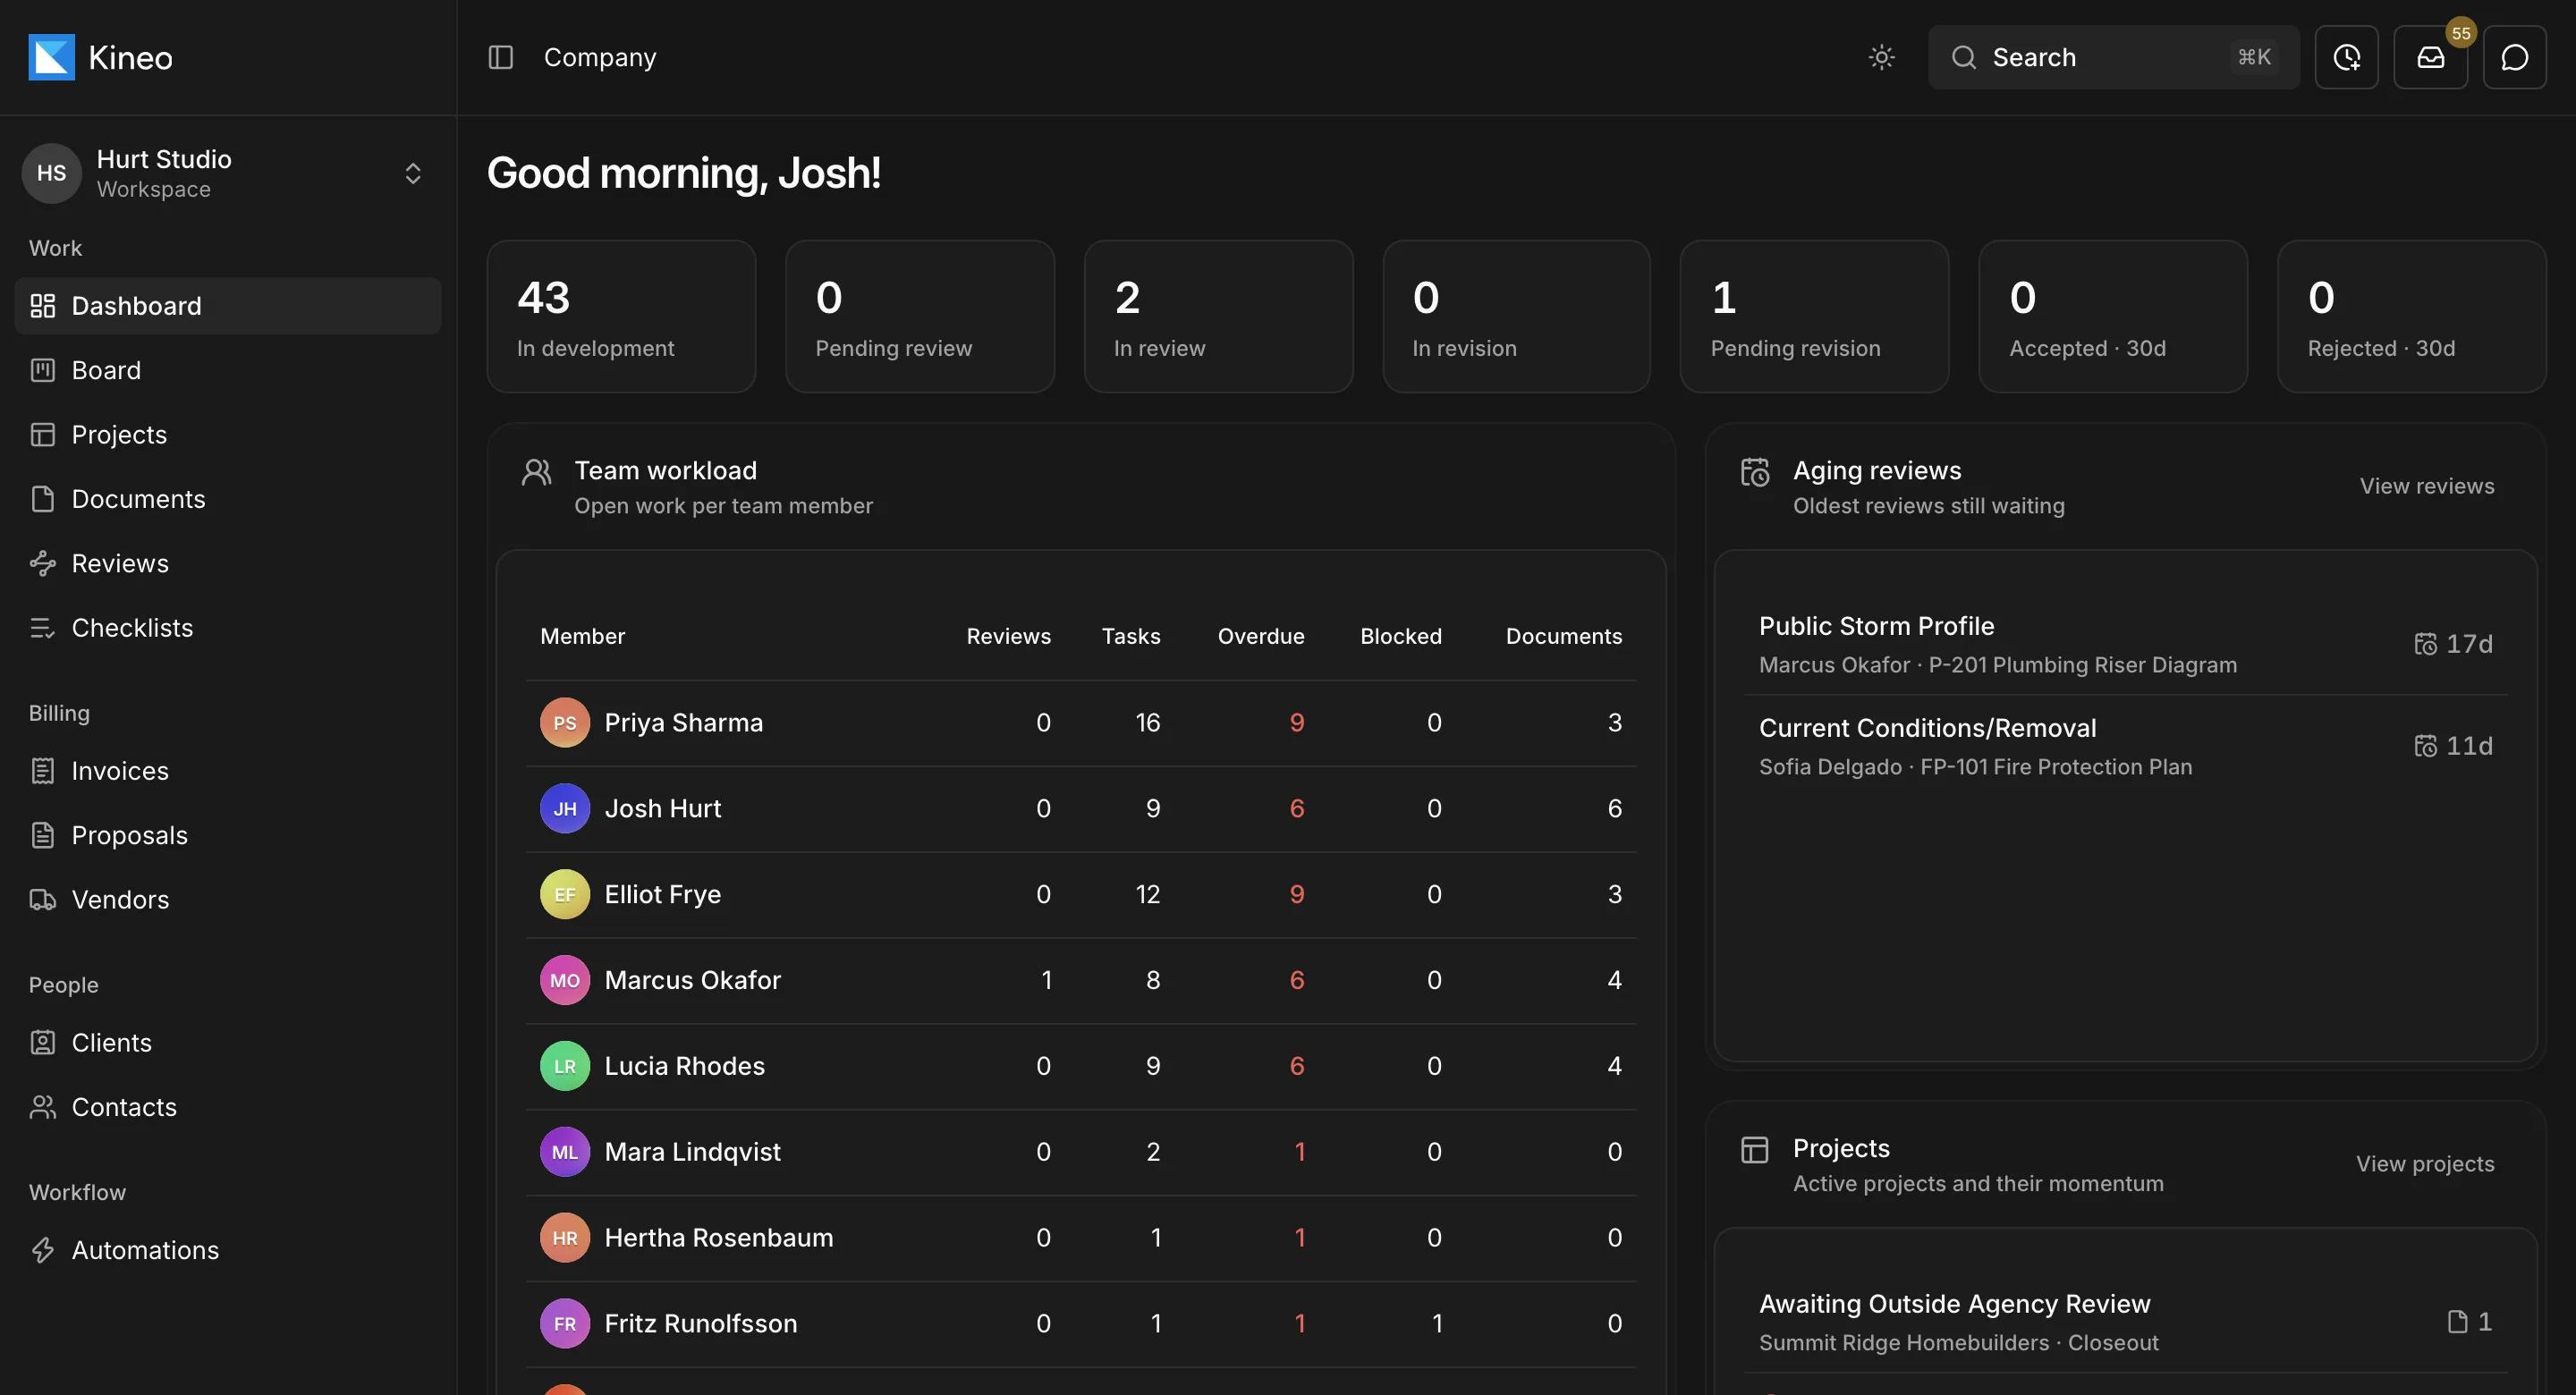Viewport: 2576px width, 1395px height.
Task: Click Elliot Frye EF avatar
Action: click(x=565, y=895)
